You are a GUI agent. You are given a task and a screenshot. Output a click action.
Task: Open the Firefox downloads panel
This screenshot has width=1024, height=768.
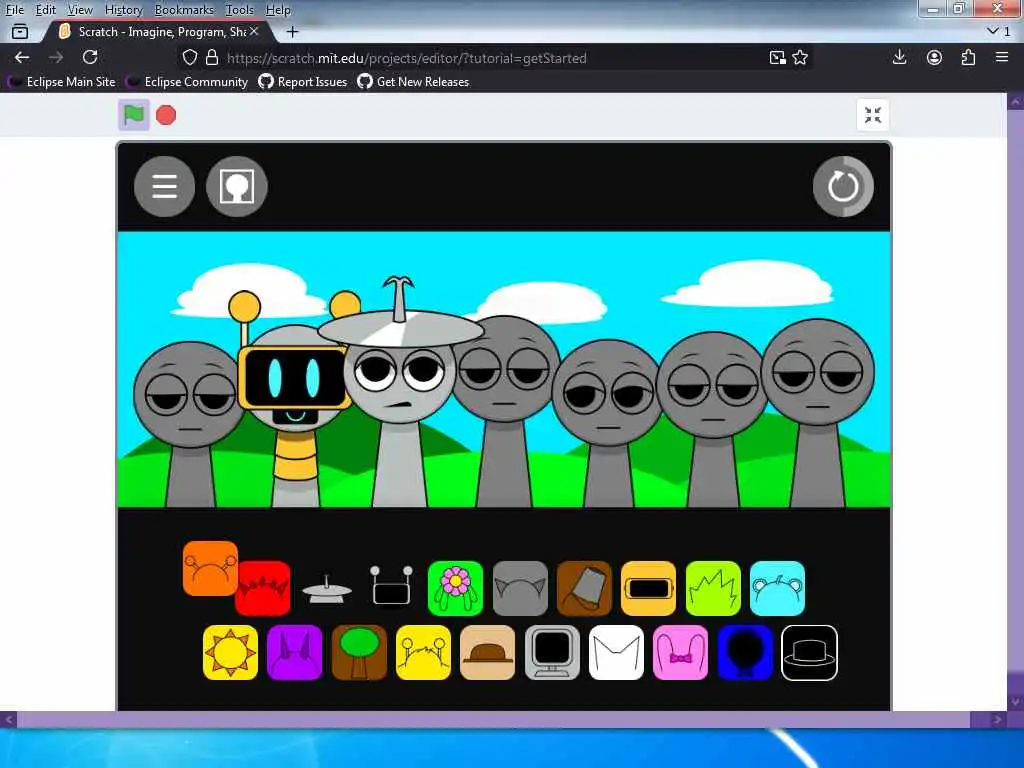coord(899,57)
